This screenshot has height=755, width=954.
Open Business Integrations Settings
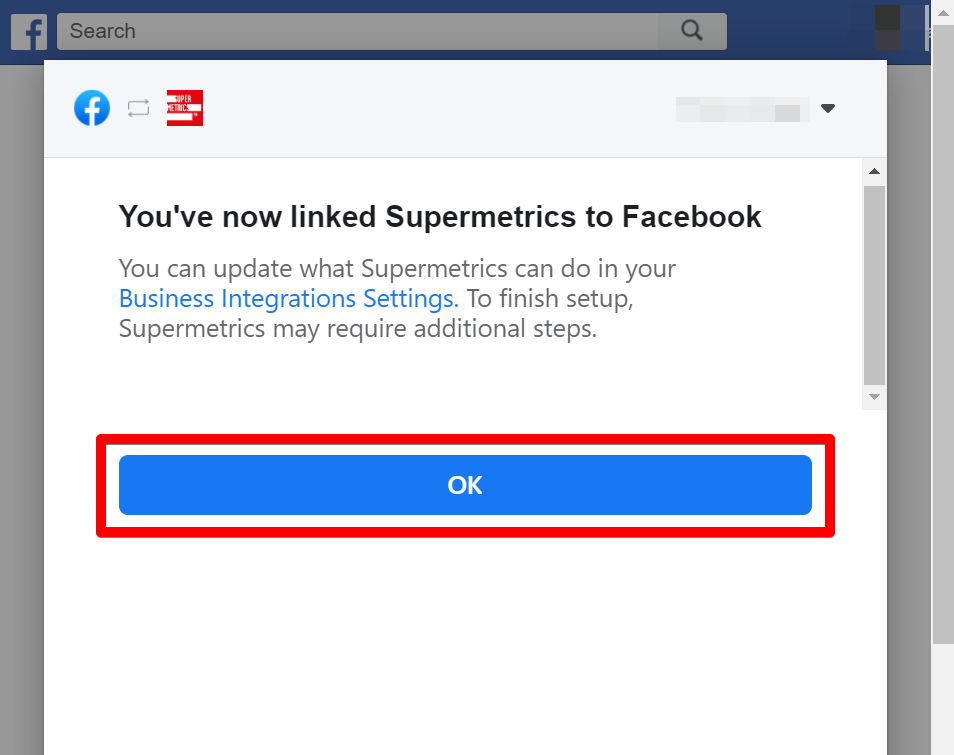coord(287,298)
